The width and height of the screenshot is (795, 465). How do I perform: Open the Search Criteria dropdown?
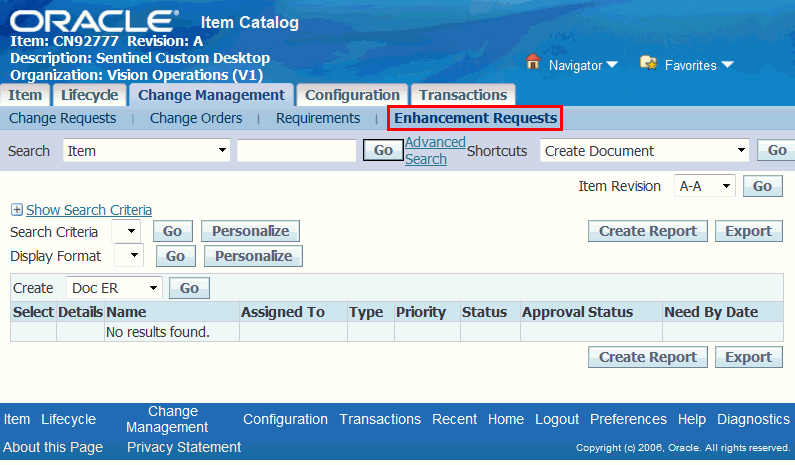126,231
